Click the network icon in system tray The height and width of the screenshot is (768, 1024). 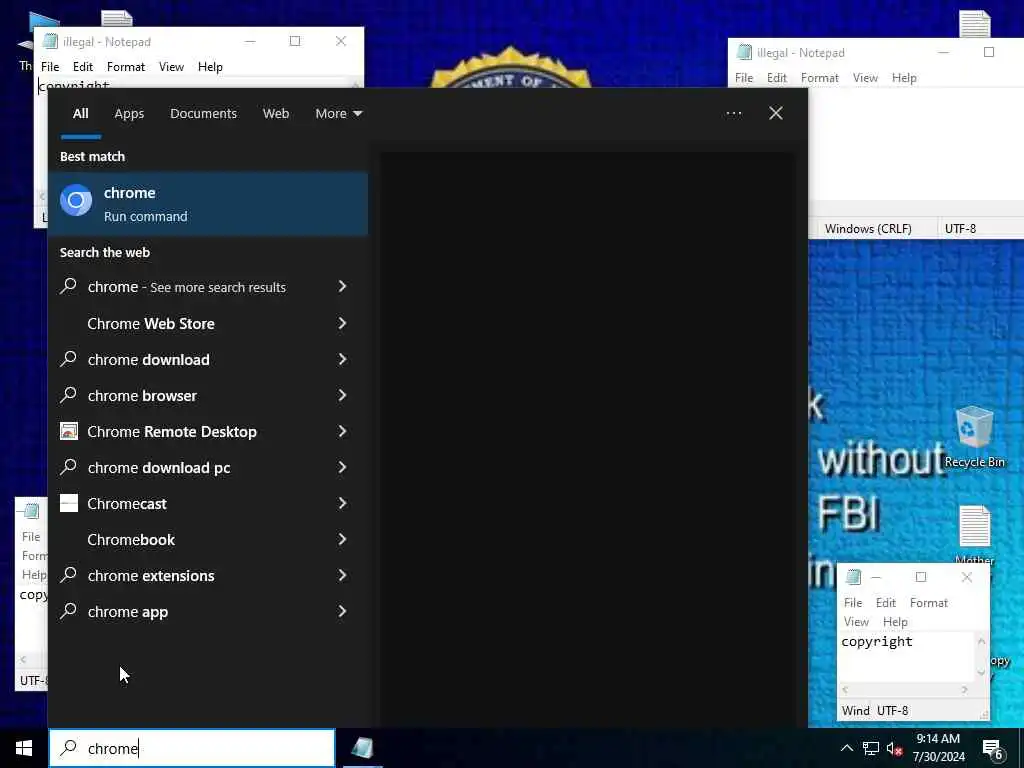[871, 749]
